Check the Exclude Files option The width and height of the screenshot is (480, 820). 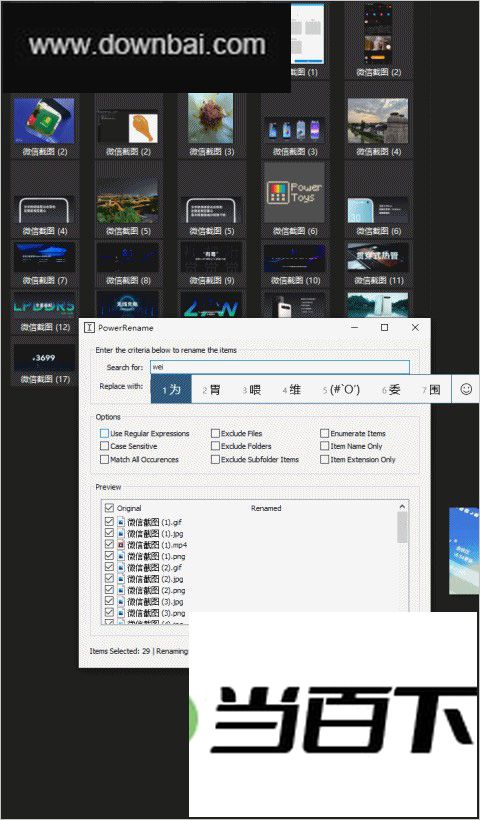coord(215,434)
